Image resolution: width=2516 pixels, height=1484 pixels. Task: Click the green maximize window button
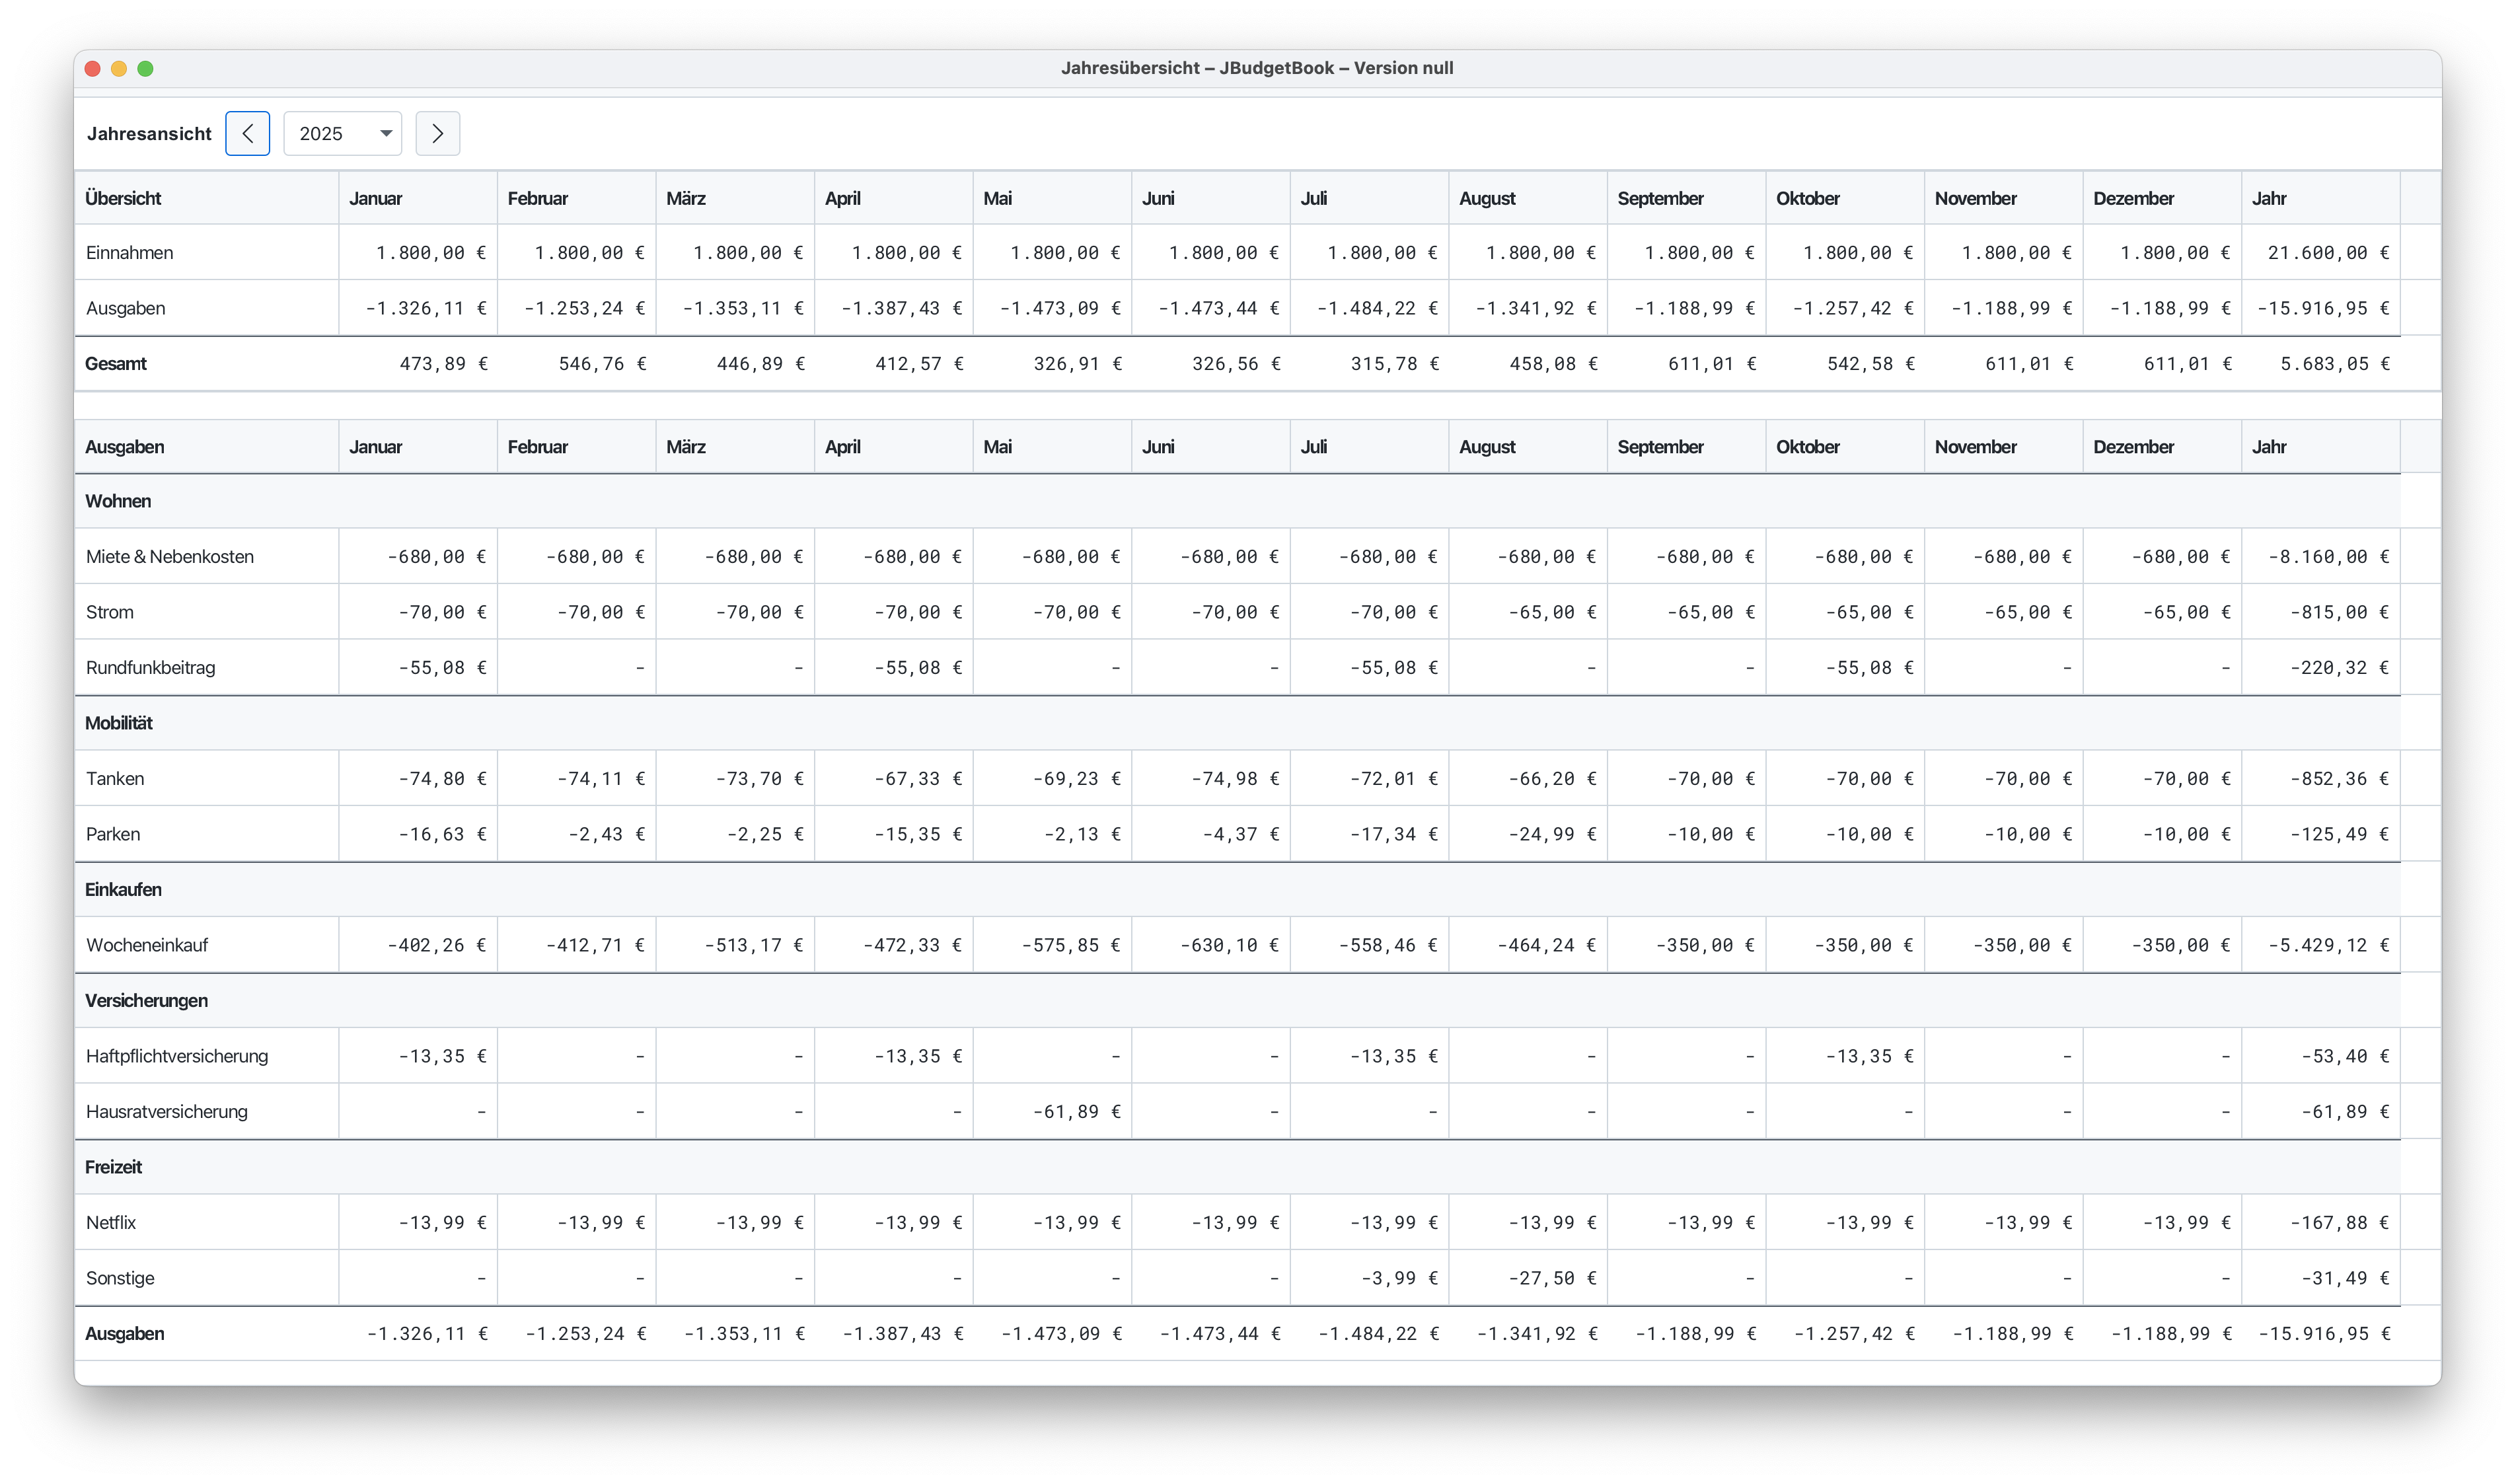click(145, 69)
